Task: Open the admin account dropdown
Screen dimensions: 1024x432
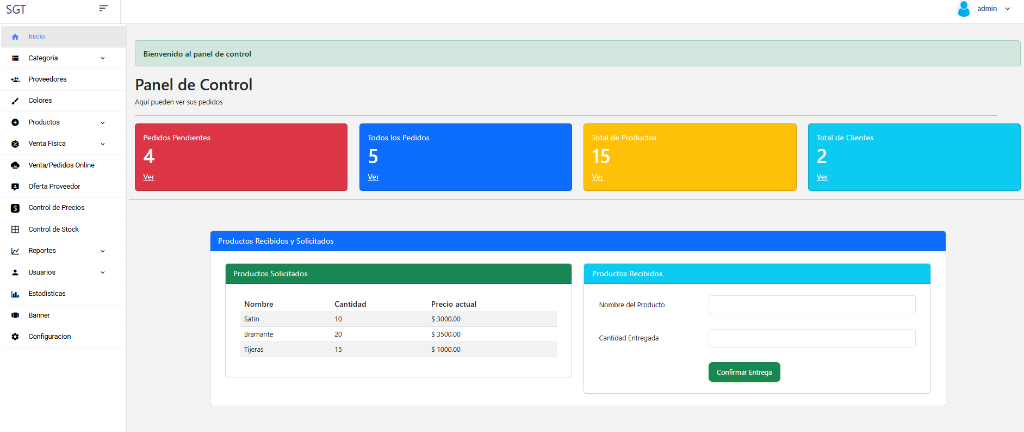Action: [1007, 8]
